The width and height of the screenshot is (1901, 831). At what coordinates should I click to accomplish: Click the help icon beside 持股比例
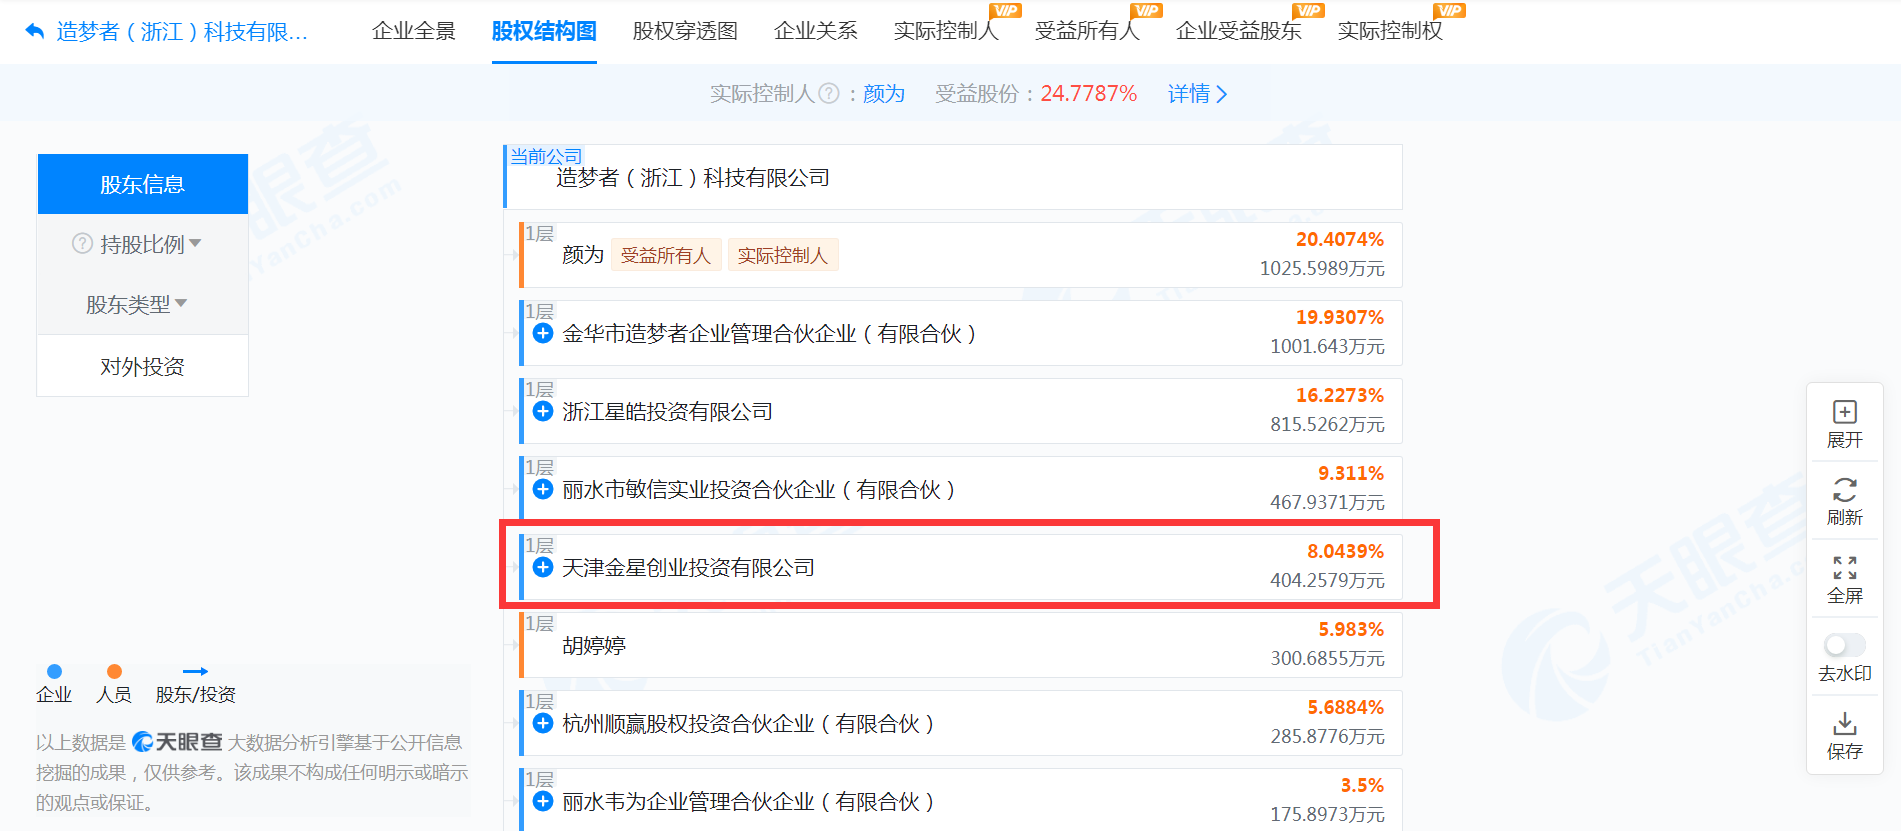[82, 244]
